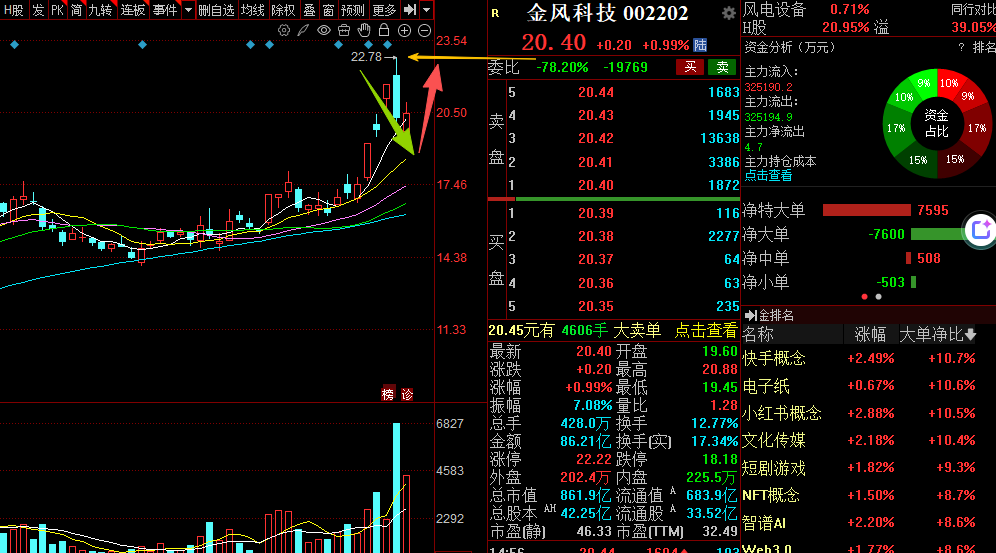Open chart settings gear icon

point(284,30)
